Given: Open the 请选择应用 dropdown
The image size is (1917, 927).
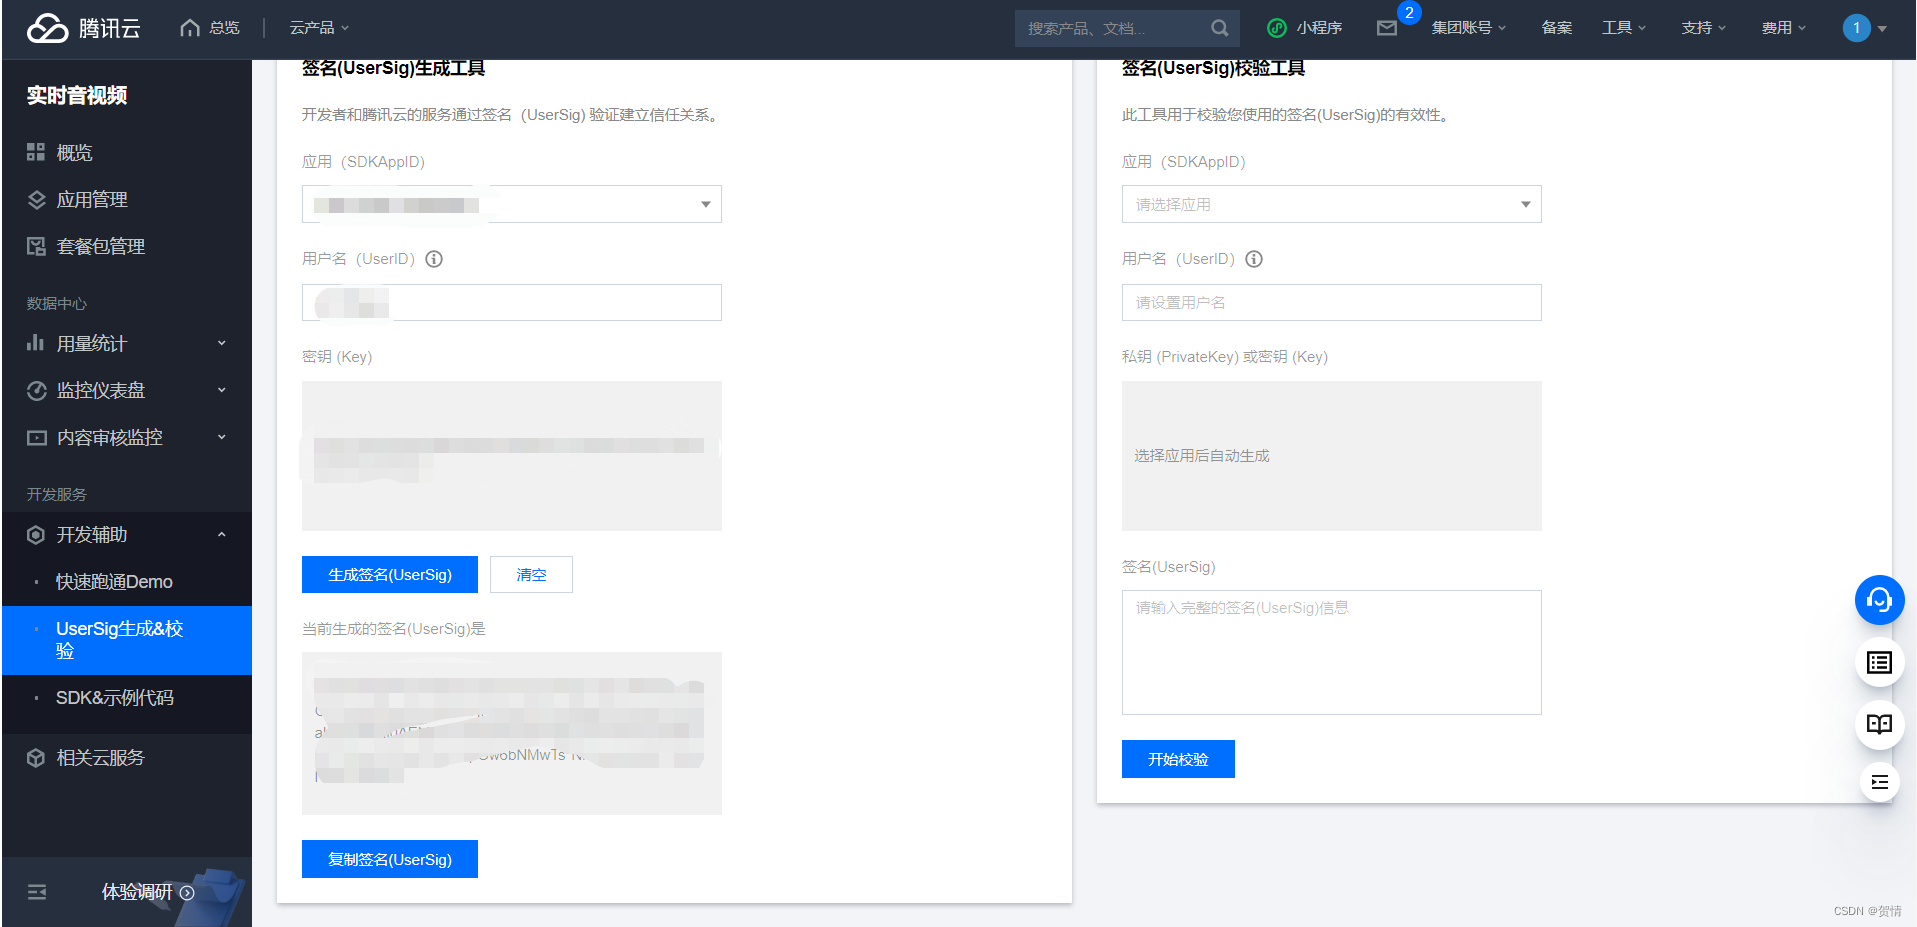Looking at the screenshot, I should coord(1331,204).
